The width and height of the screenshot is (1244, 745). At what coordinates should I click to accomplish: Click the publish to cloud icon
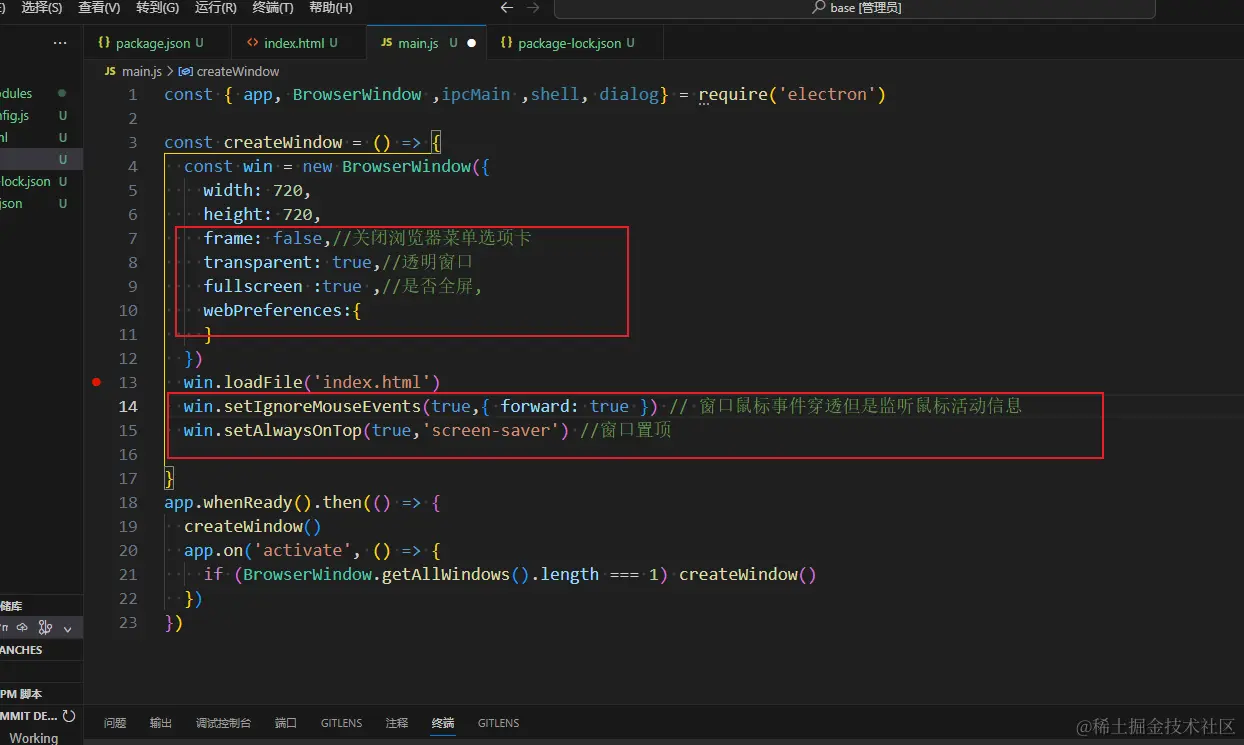[x=22, y=628]
